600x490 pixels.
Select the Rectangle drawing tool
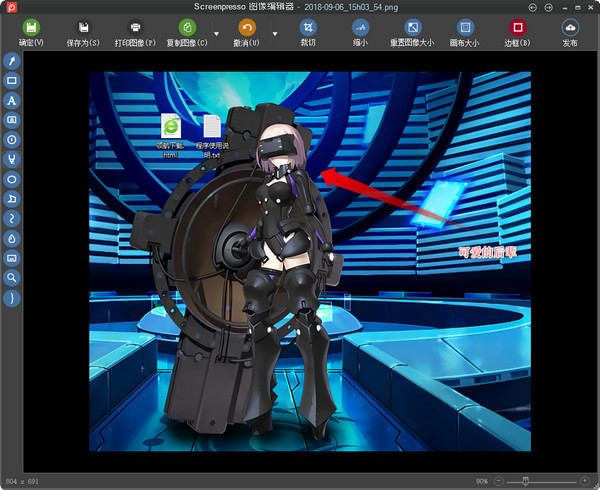pyautogui.click(x=12, y=81)
